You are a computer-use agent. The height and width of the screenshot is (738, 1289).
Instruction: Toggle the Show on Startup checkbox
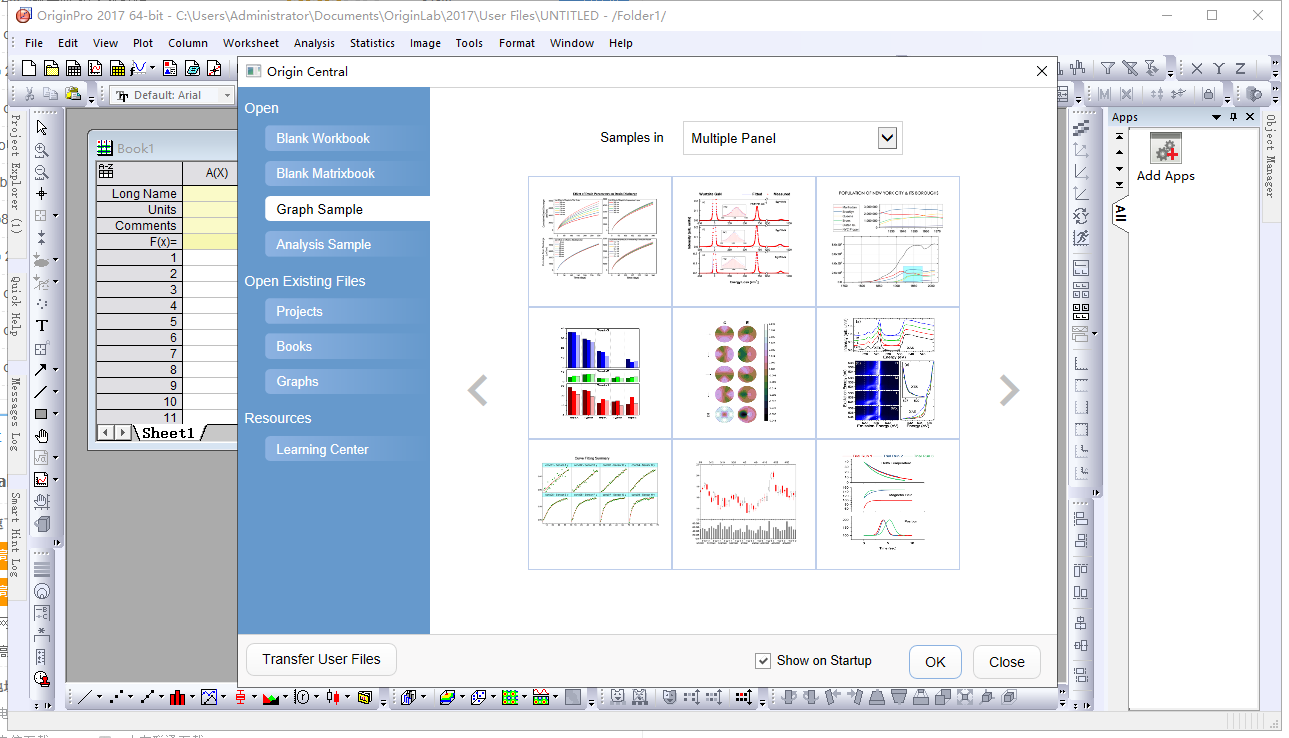pos(763,661)
